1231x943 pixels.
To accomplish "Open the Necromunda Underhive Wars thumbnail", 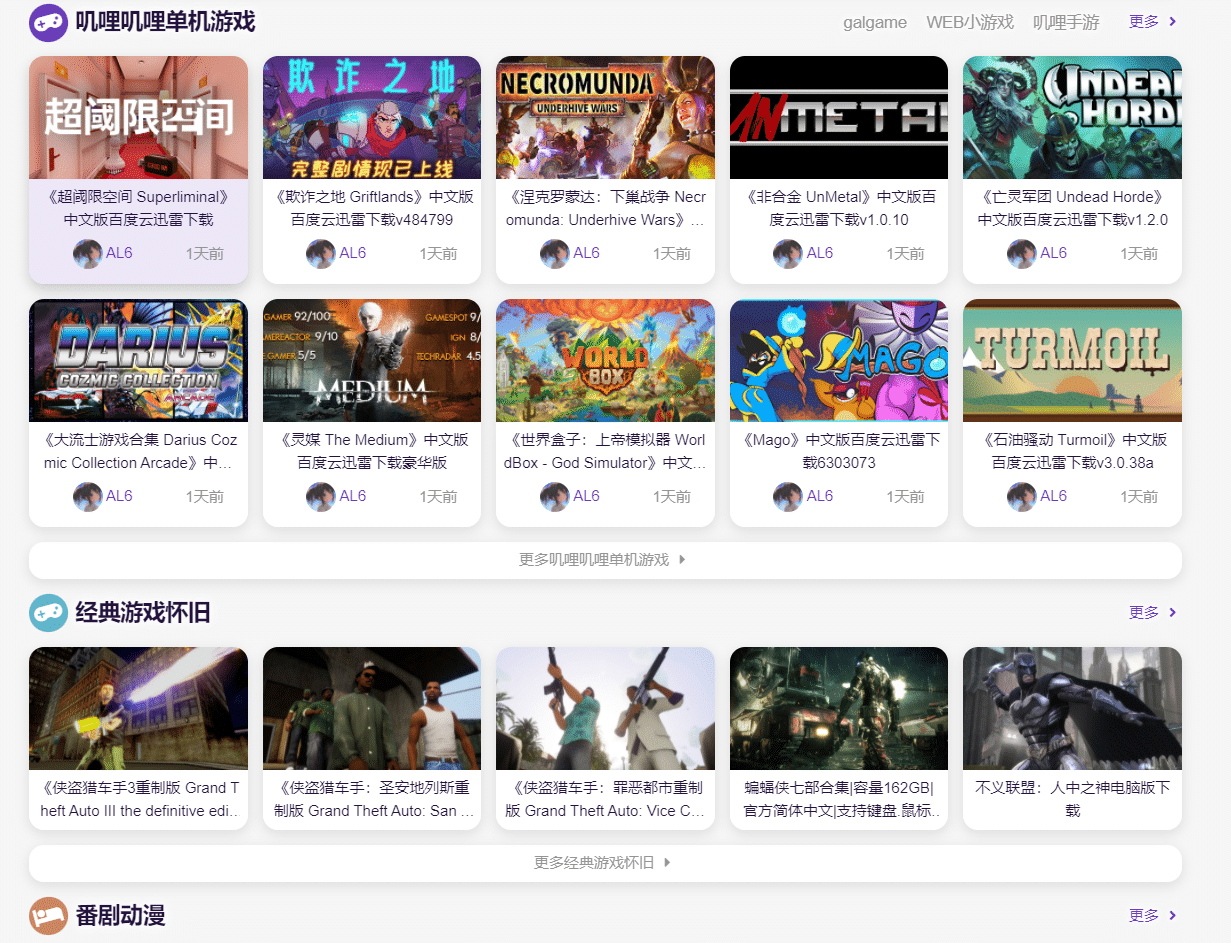I will point(605,117).
